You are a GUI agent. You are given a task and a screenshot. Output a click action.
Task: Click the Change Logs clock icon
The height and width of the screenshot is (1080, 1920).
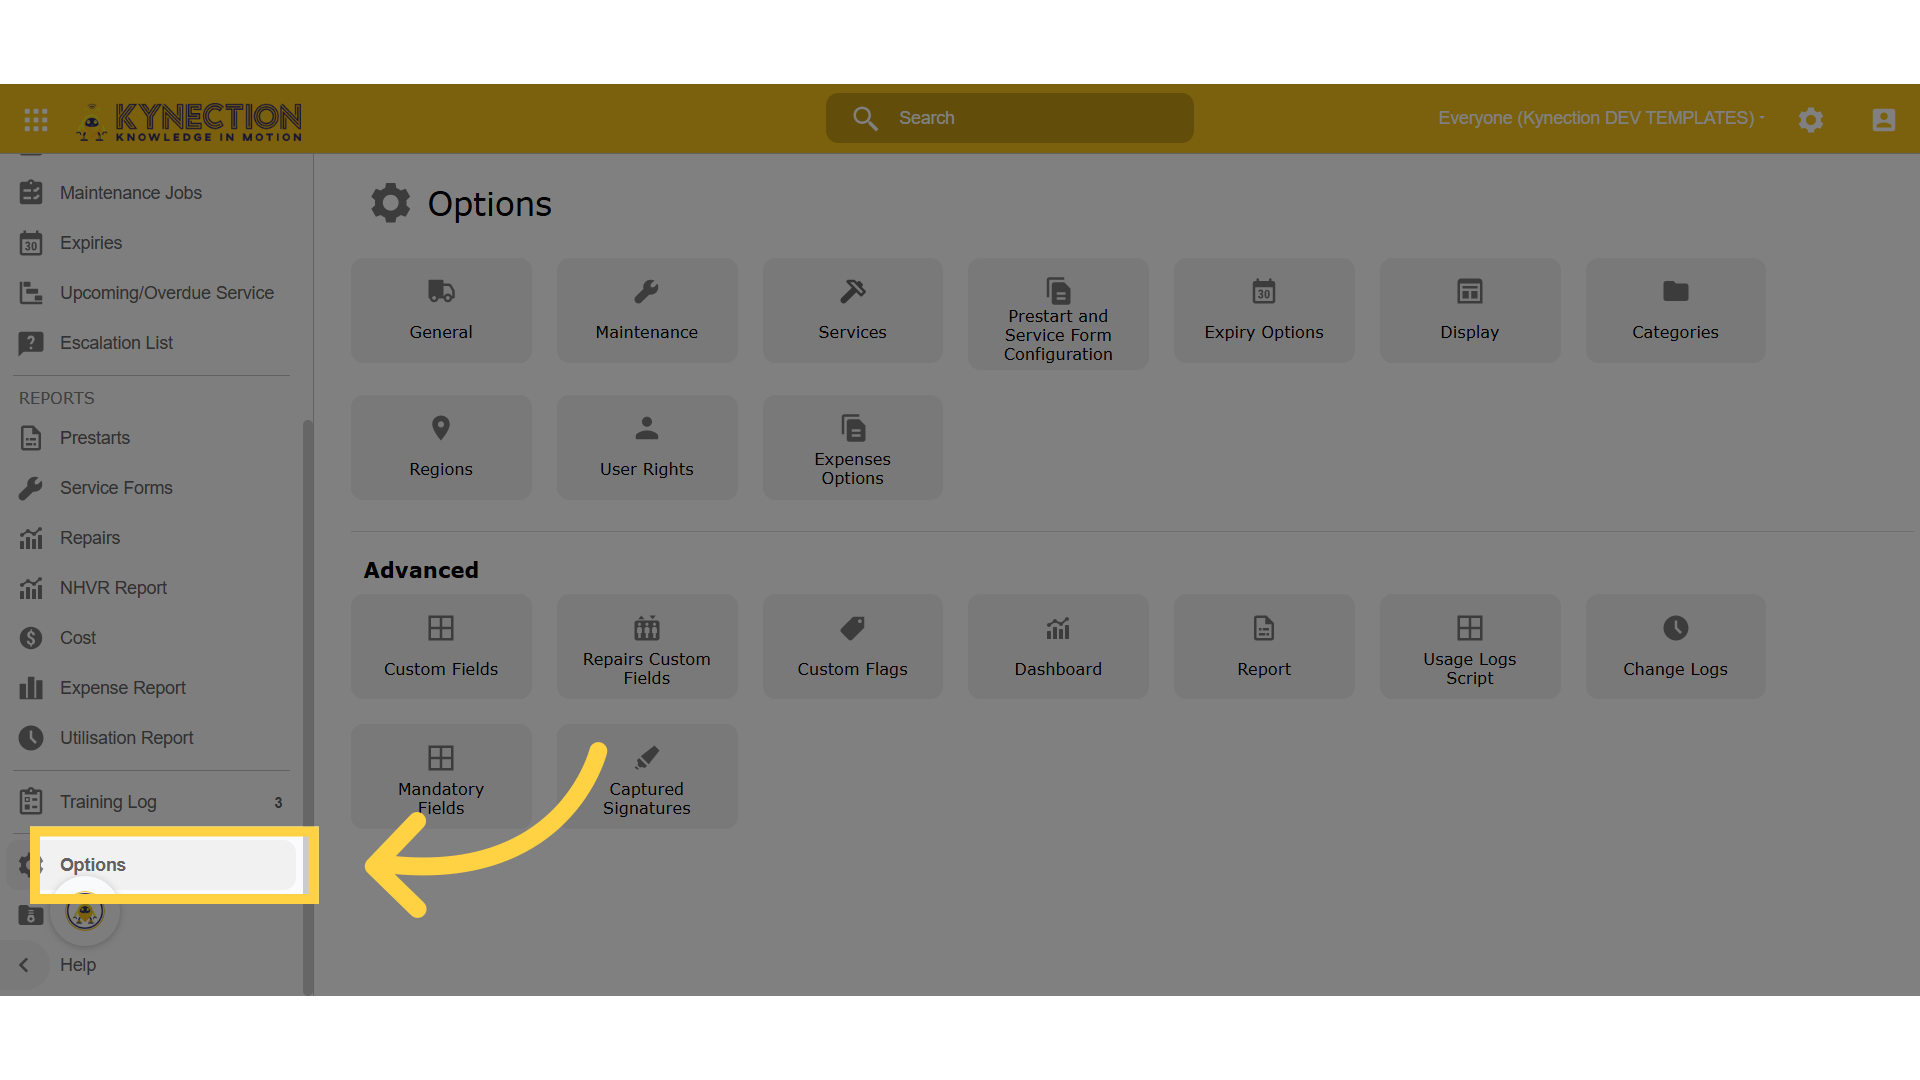(1676, 628)
